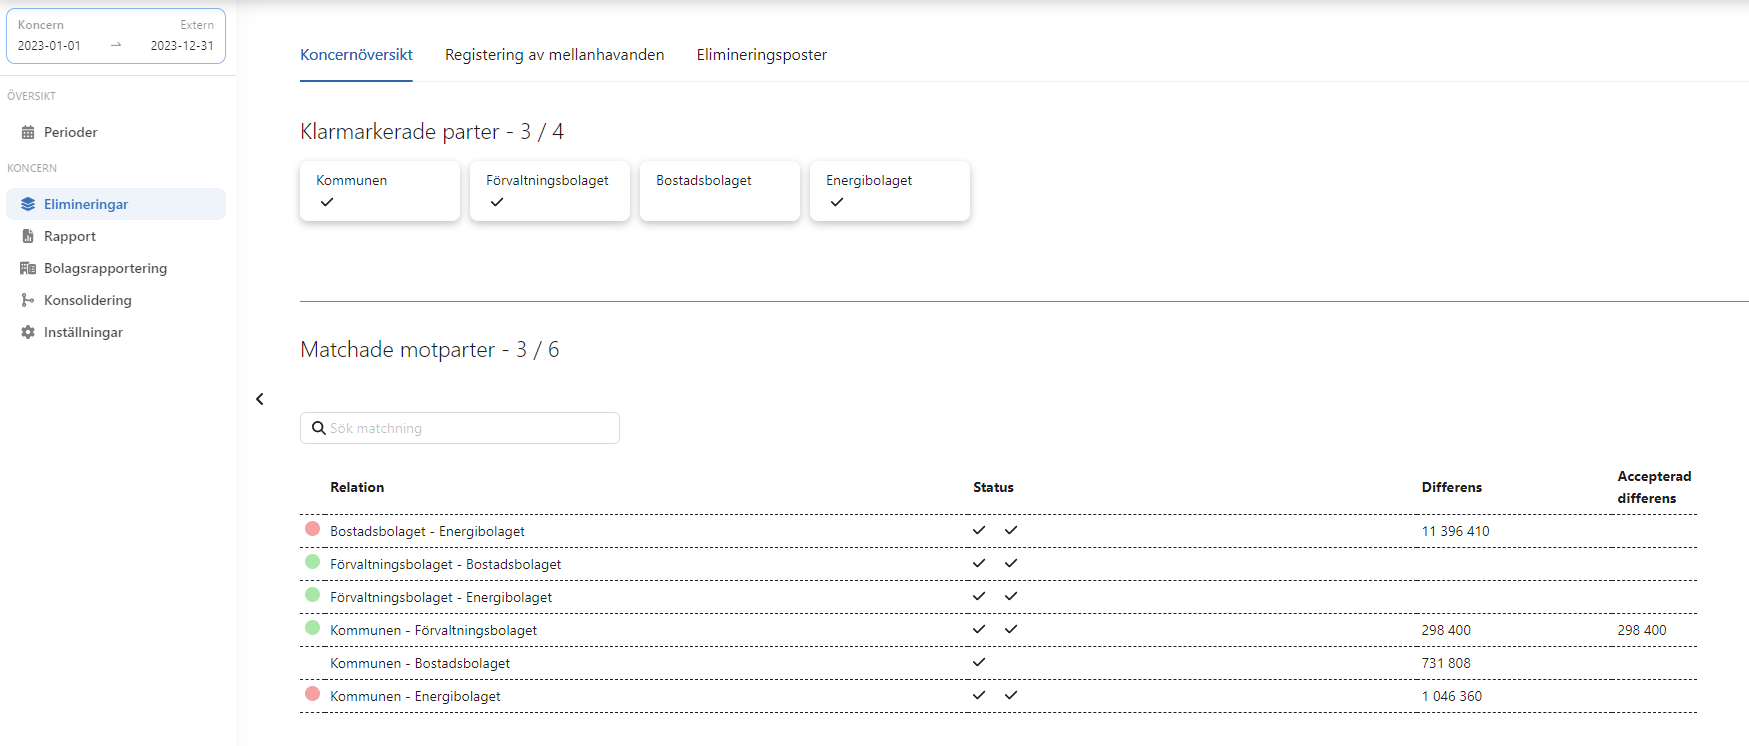1749x746 pixels.
Task: Open the Kommunen - Bostadsbolaget relation
Action: [420, 663]
